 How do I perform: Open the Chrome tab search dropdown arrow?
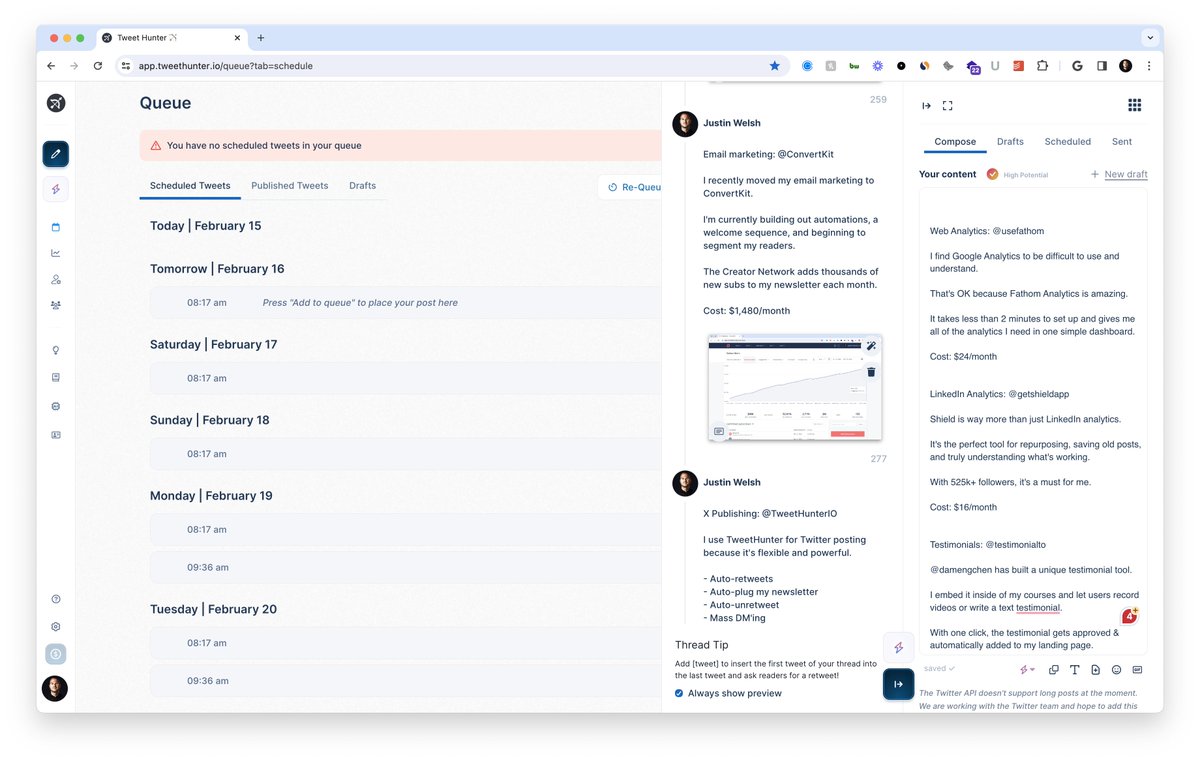1149,38
